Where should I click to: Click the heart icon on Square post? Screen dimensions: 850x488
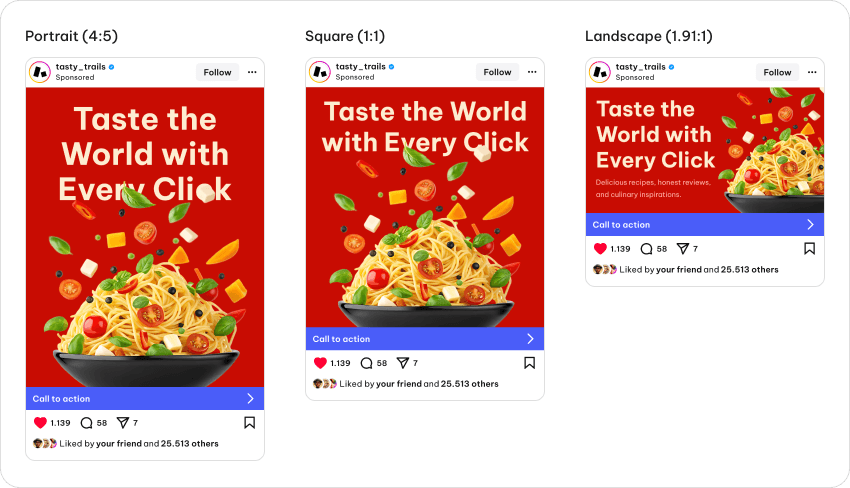(320, 363)
